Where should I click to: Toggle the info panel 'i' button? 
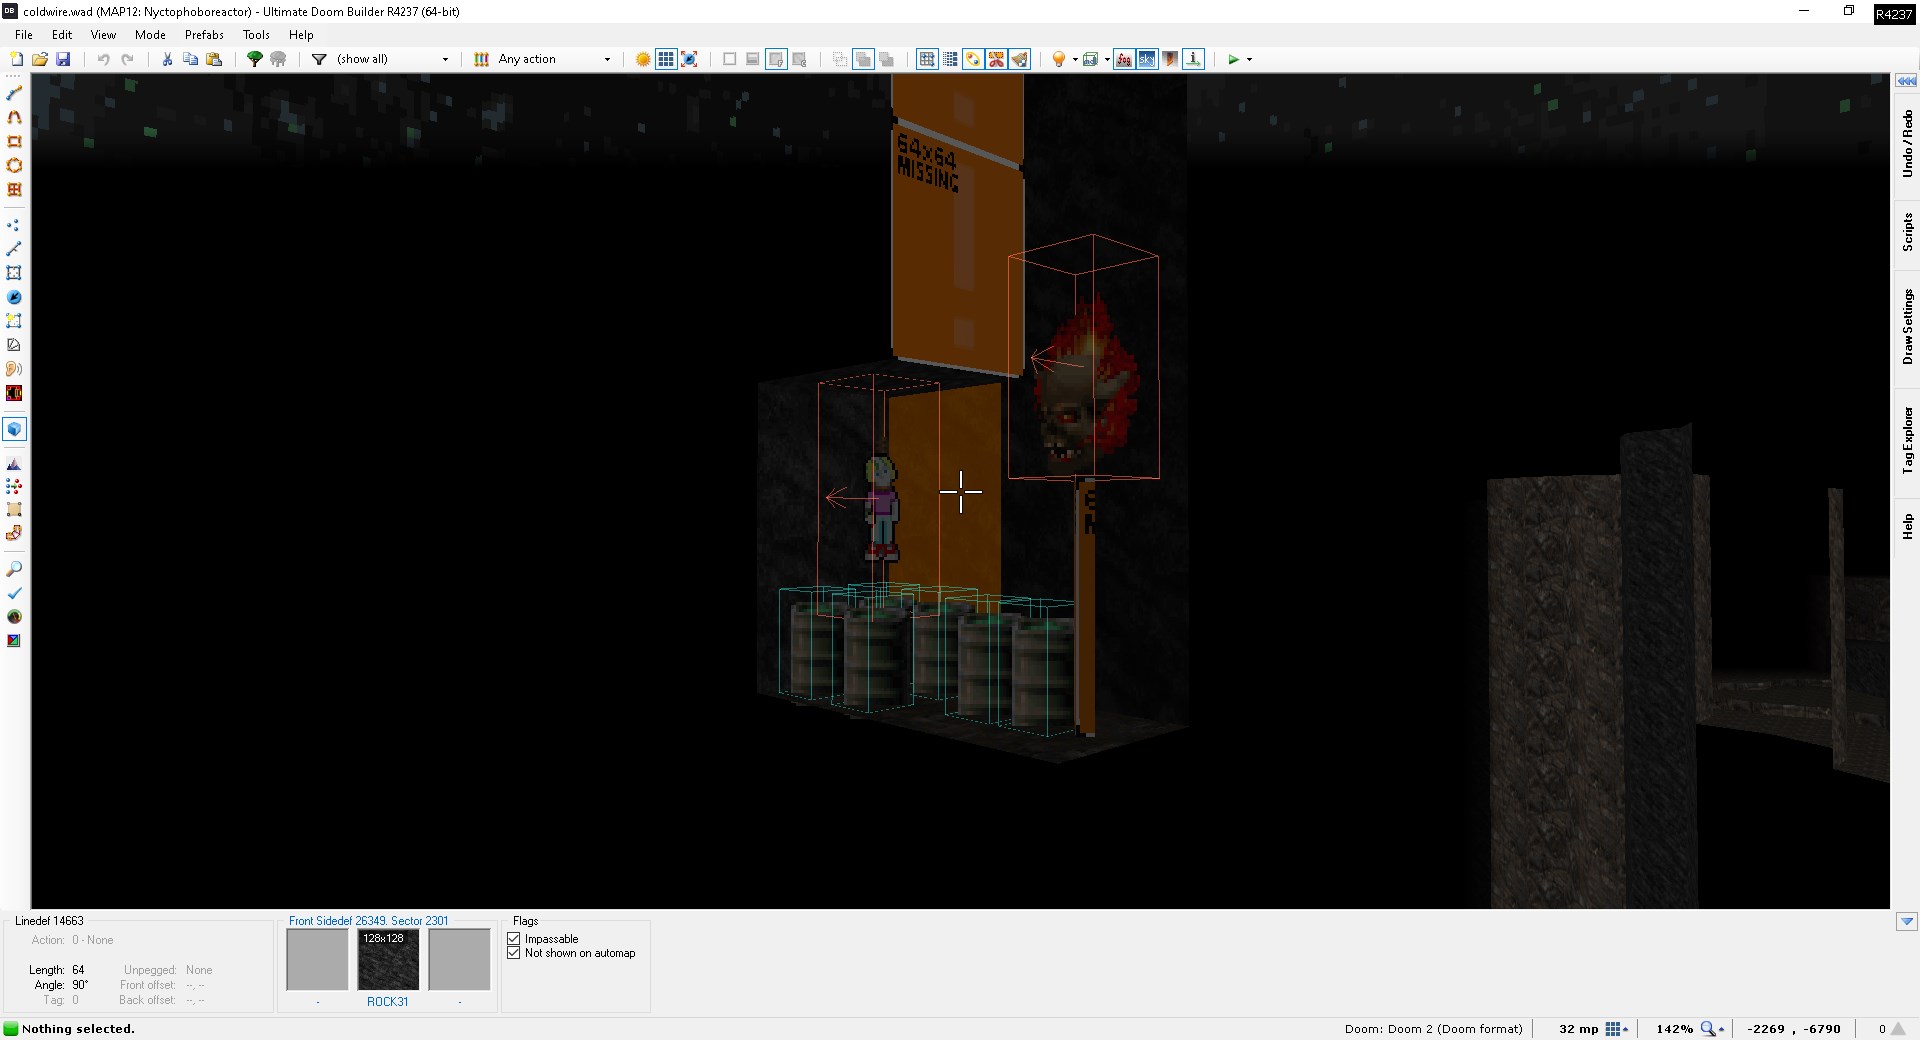(x=1193, y=59)
